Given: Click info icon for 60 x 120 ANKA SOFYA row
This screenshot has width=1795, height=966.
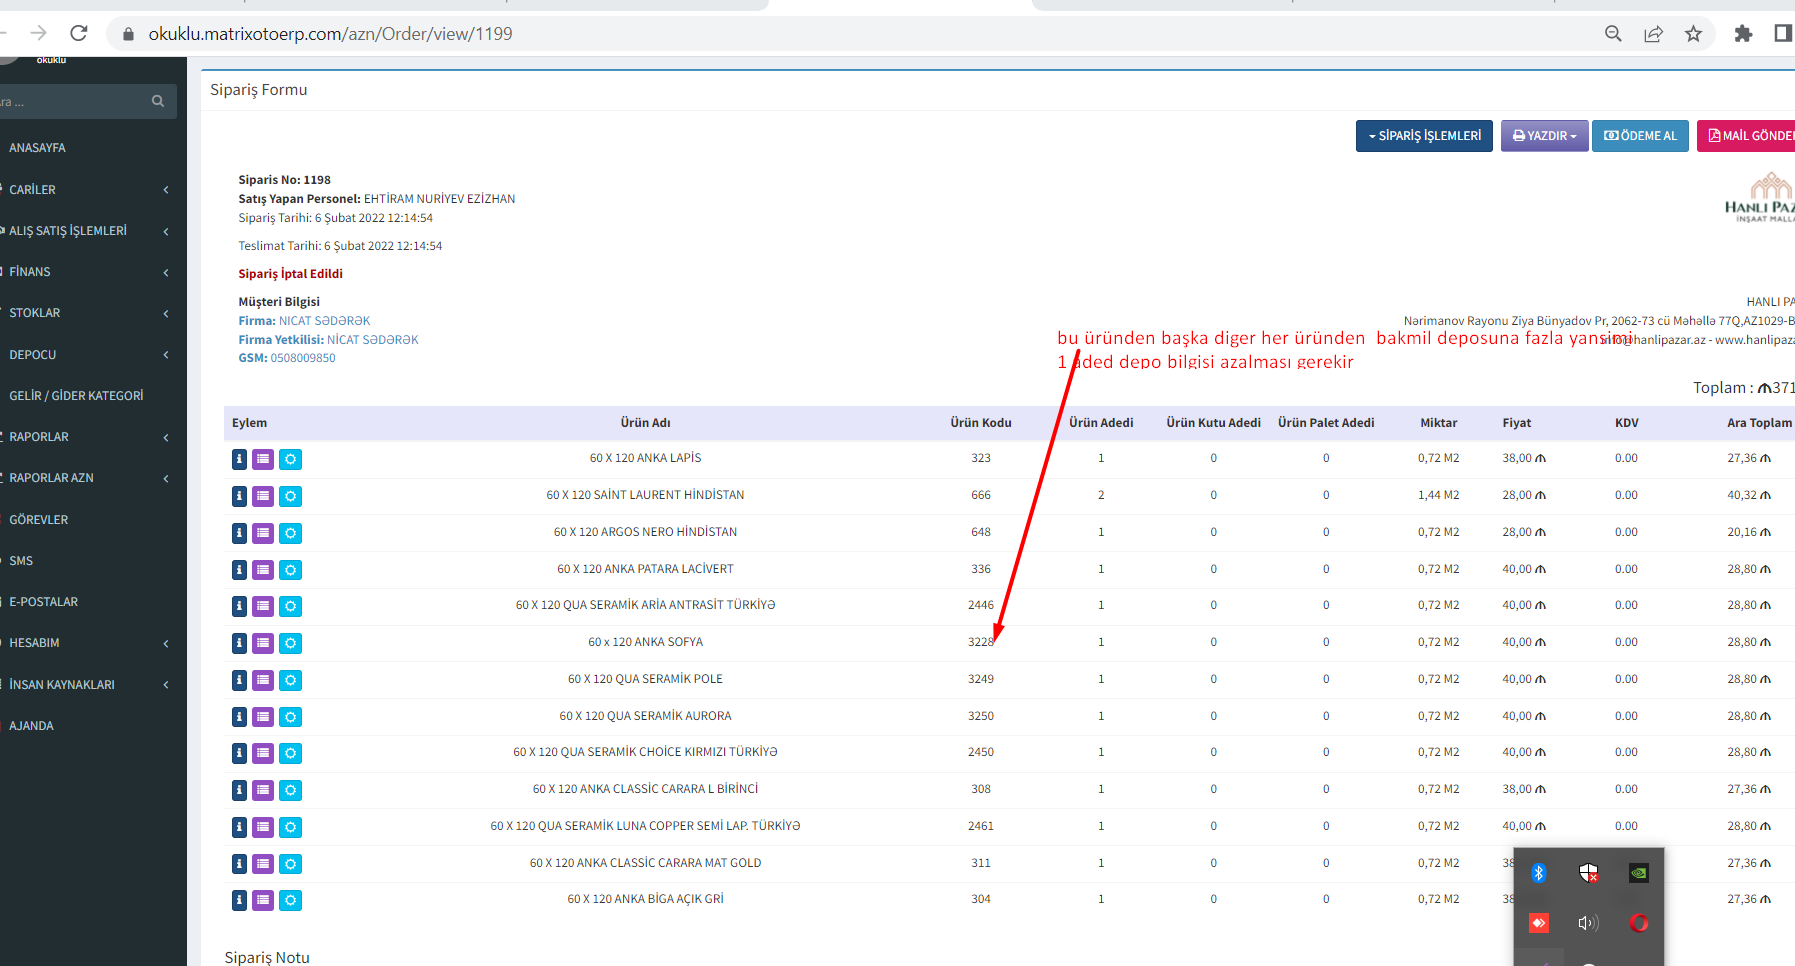Looking at the screenshot, I should click(x=239, y=643).
